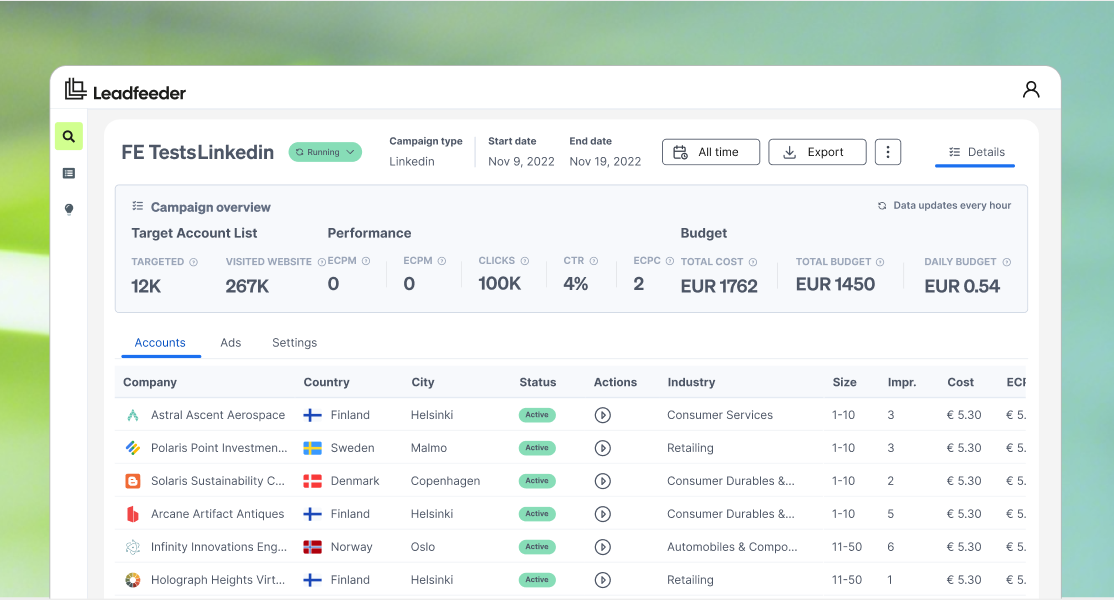Click the Malmo city cell
The width and height of the screenshot is (1114, 600).
click(x=428, y=448)
